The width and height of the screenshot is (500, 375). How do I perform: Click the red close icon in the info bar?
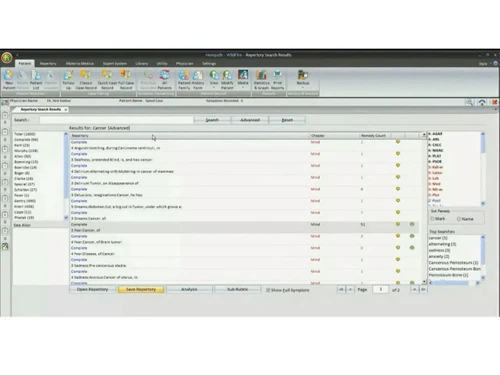[x=495, y=102]
